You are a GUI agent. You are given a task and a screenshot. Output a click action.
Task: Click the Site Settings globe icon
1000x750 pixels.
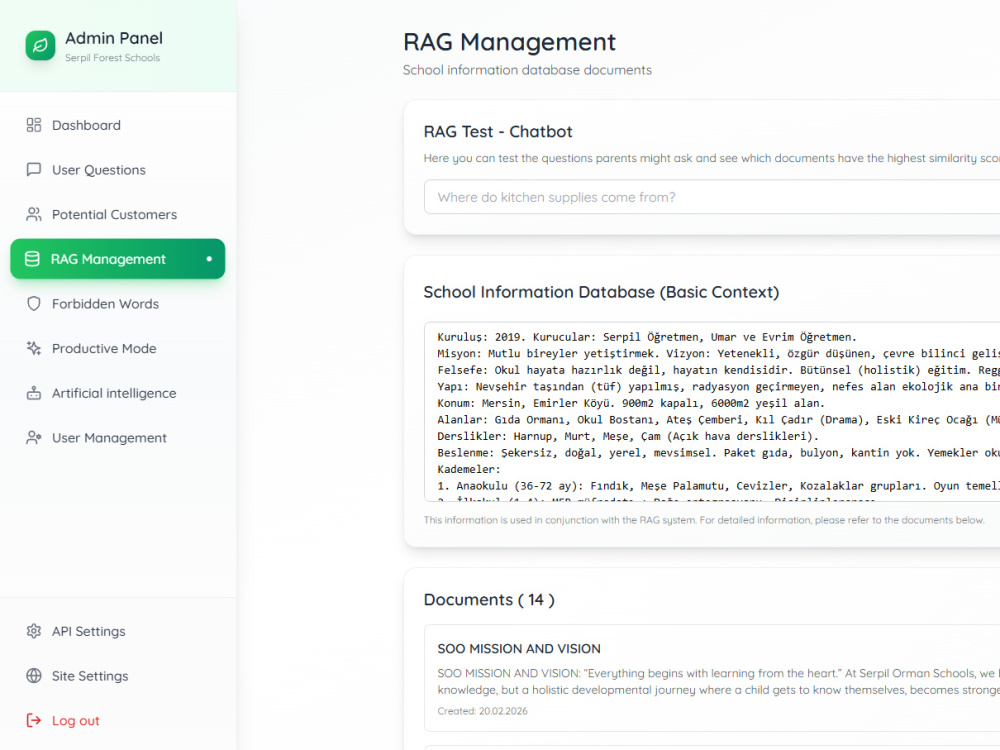pos(34,676)
